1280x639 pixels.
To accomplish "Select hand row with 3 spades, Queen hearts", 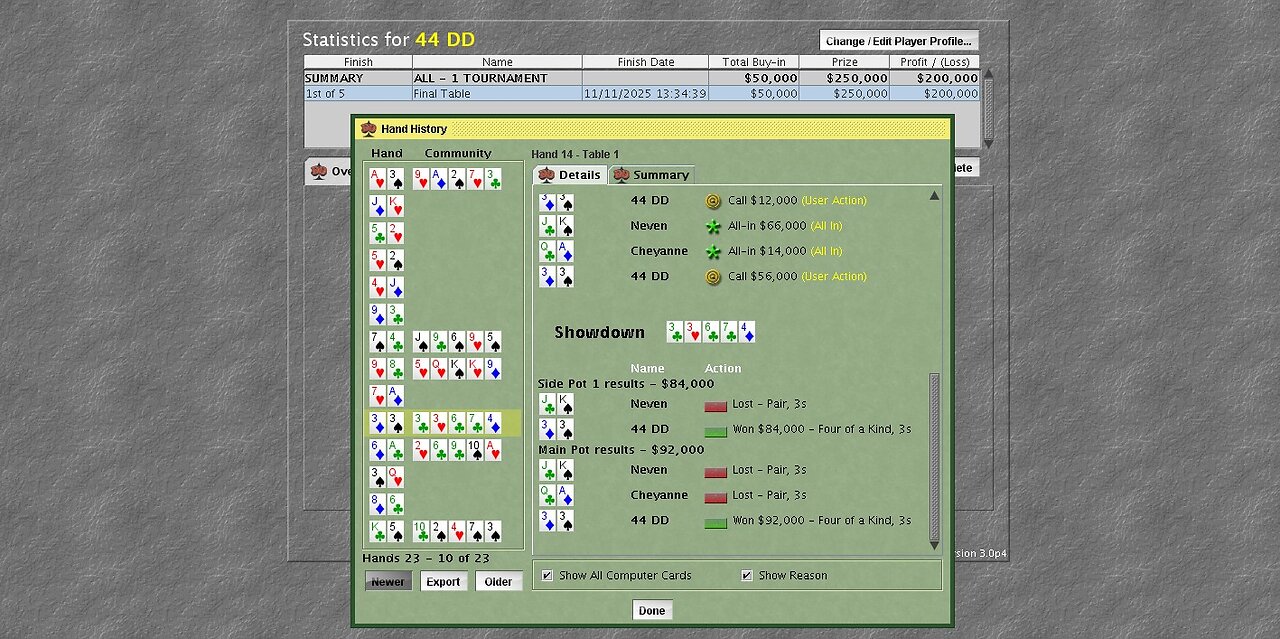I will click(443, 477).
